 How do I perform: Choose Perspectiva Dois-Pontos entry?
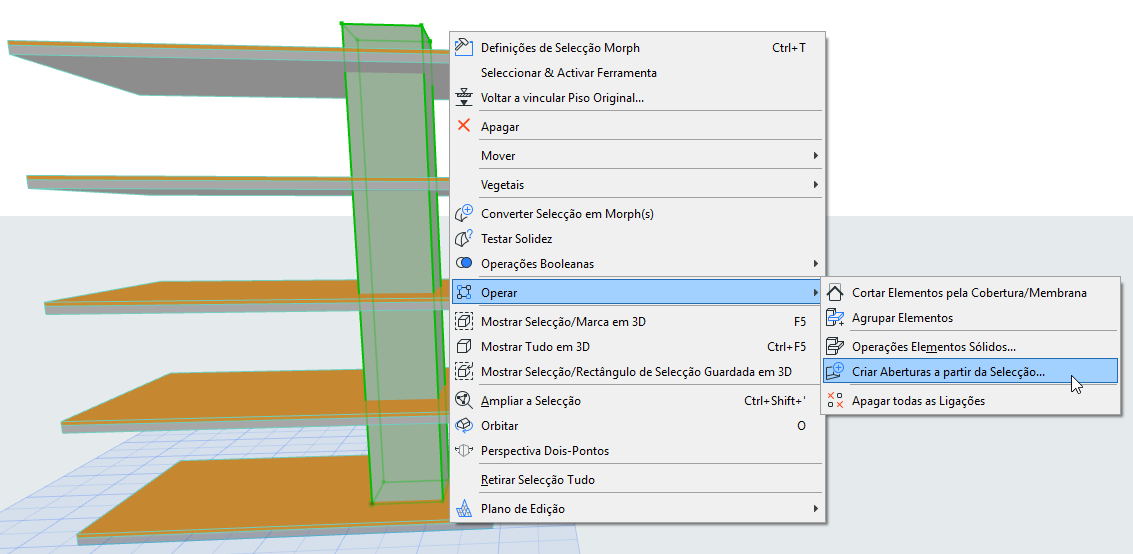click(x=637, y=451)
